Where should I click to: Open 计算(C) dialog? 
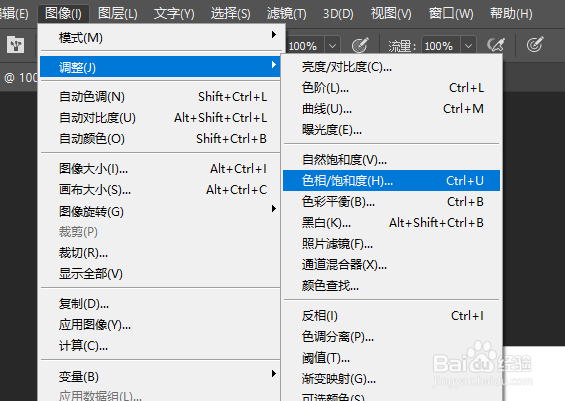tap(160, 346)
